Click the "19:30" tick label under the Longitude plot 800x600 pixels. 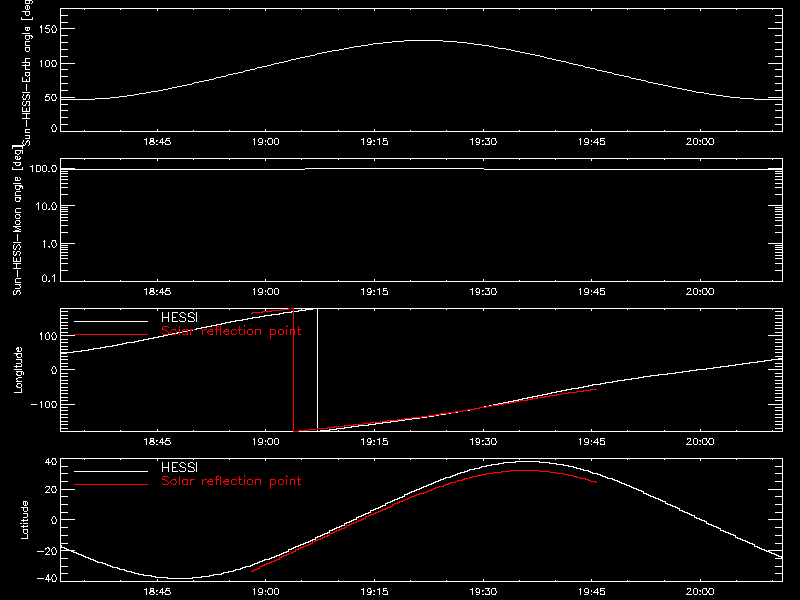pos(483,442)
